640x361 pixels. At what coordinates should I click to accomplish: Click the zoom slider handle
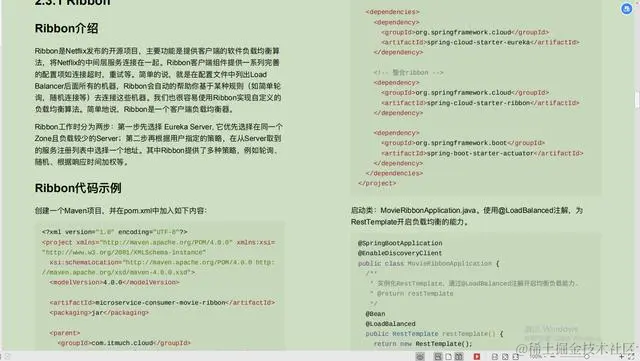[x=587, y=357]
